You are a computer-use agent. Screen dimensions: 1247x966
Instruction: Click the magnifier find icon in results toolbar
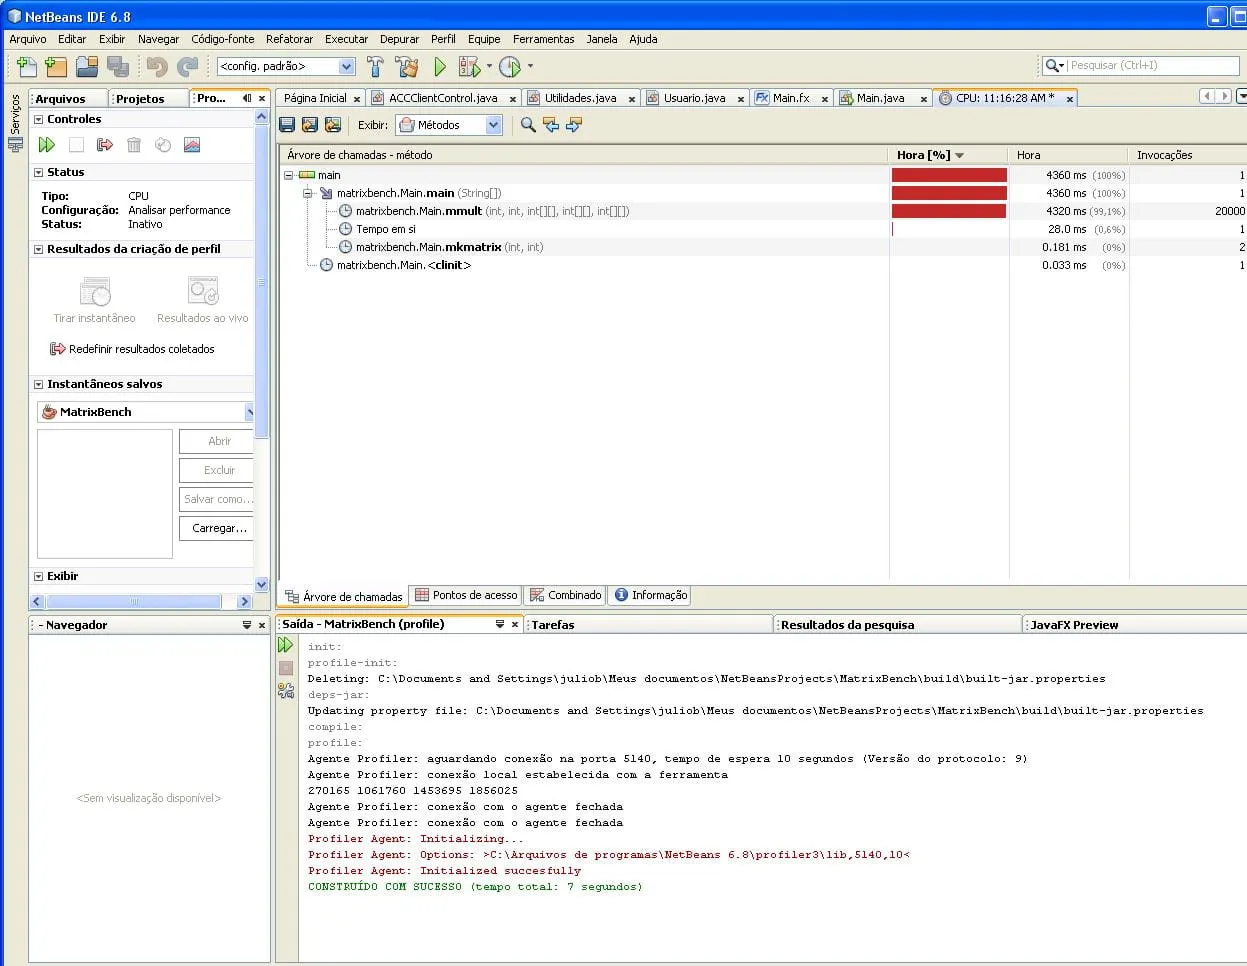tap(528, 125)
